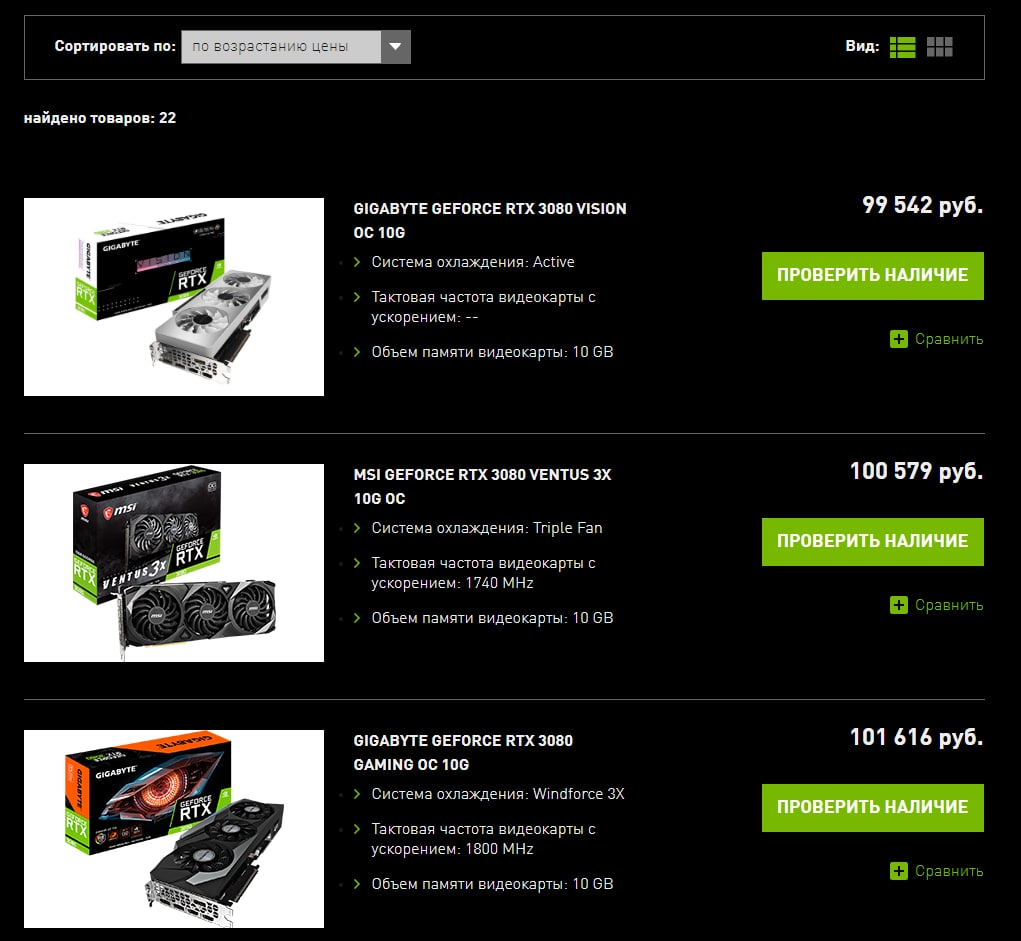Click compare plus icon for Gigabyte Gaming OC
This screenshot has height=941, width=1021.
pos(899,871)
